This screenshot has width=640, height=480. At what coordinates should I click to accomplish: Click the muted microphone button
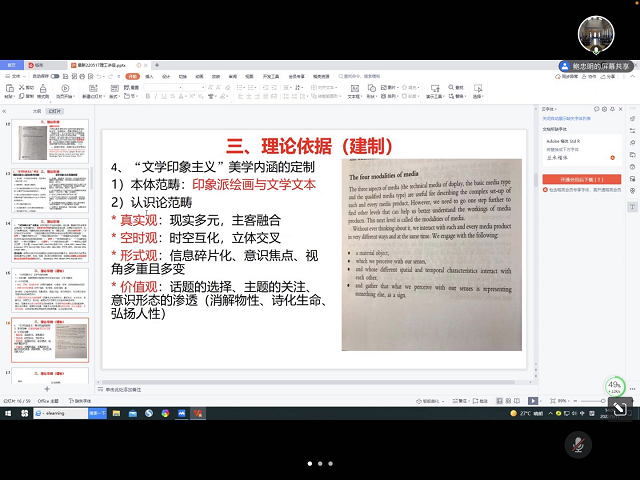pyautogui.click(x=578, y=445)
